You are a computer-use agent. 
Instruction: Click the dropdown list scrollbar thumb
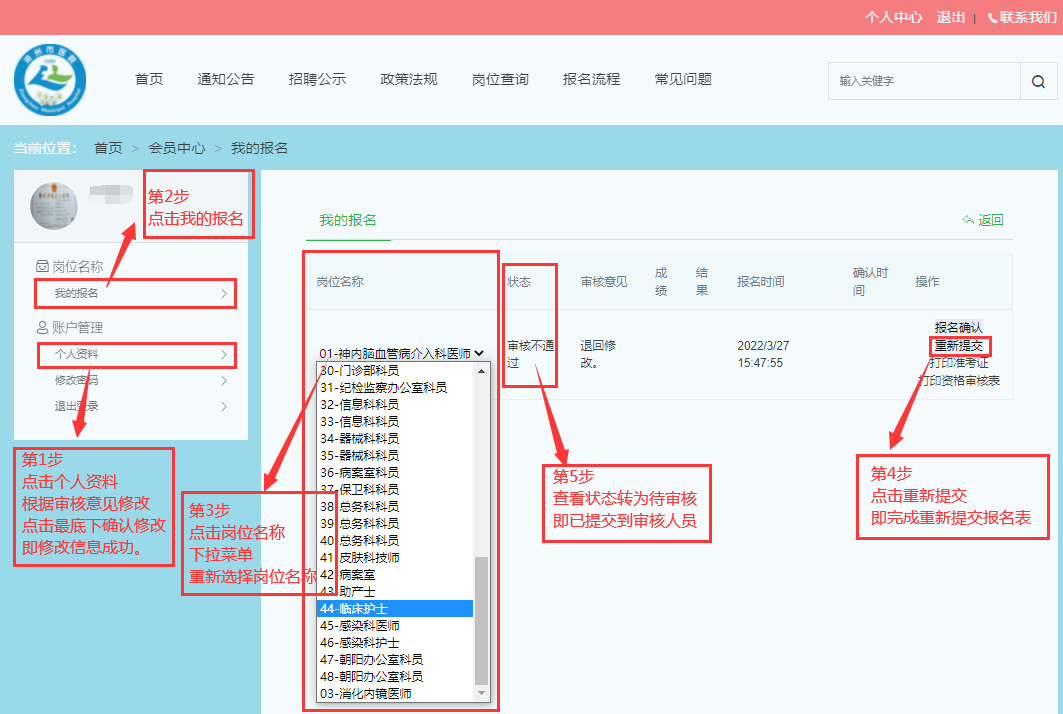pos(481,620)
